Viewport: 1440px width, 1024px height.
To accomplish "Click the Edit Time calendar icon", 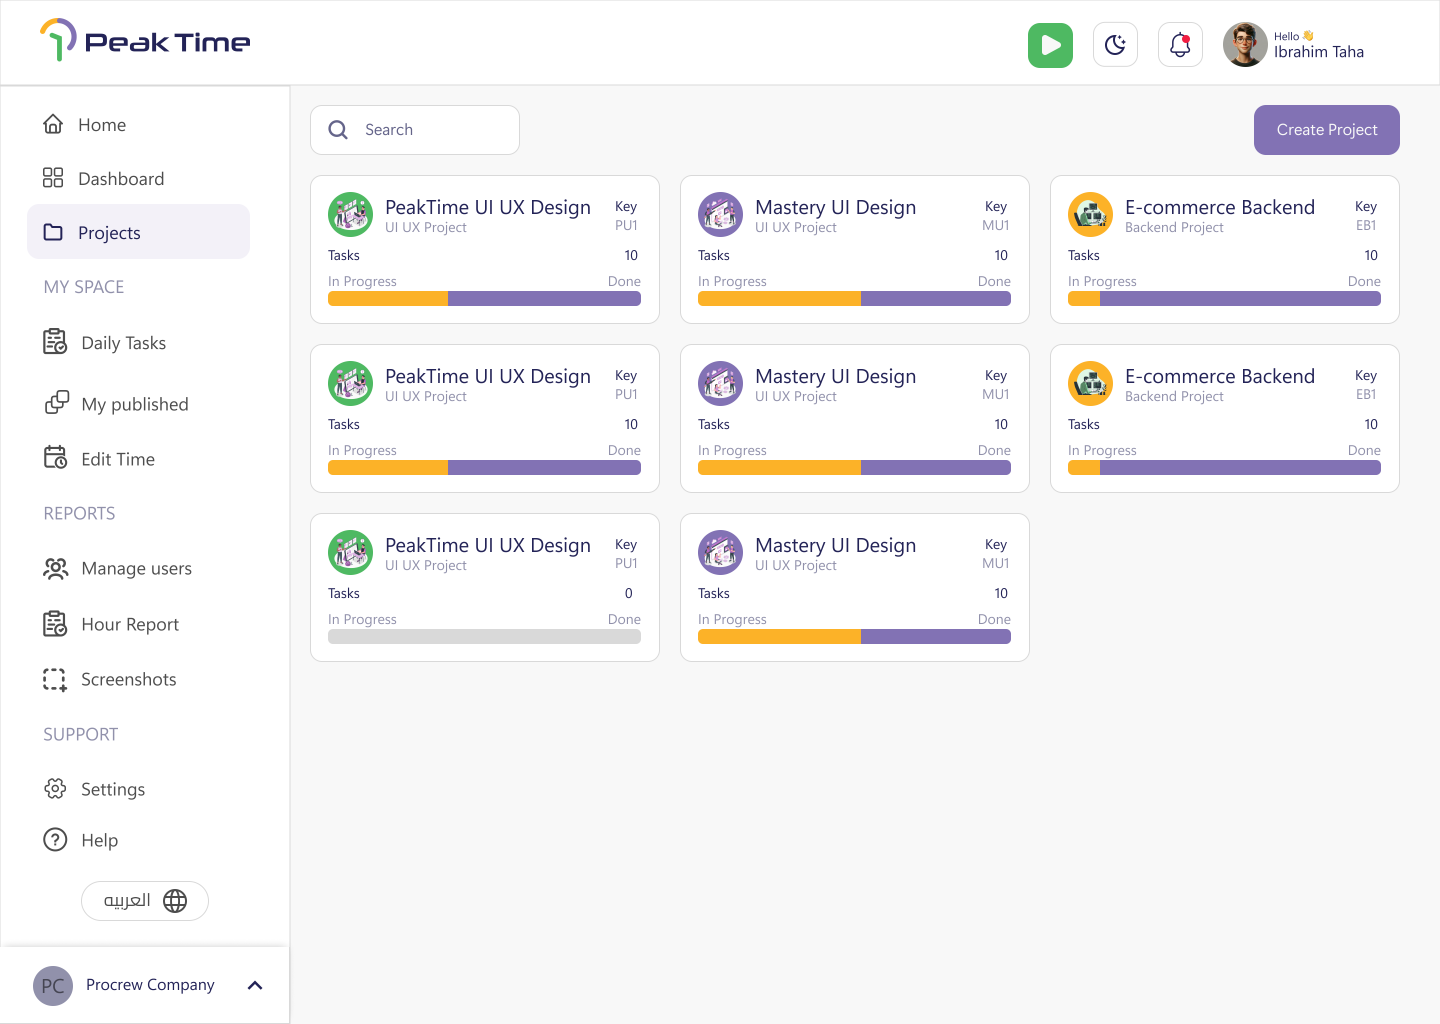I will (x=55, y=458).
